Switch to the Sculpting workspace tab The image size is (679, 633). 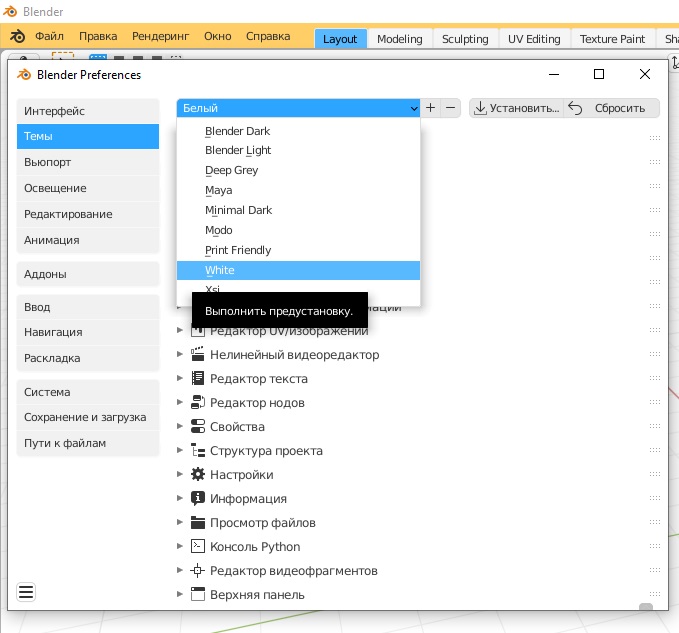[x=465, y=39]
